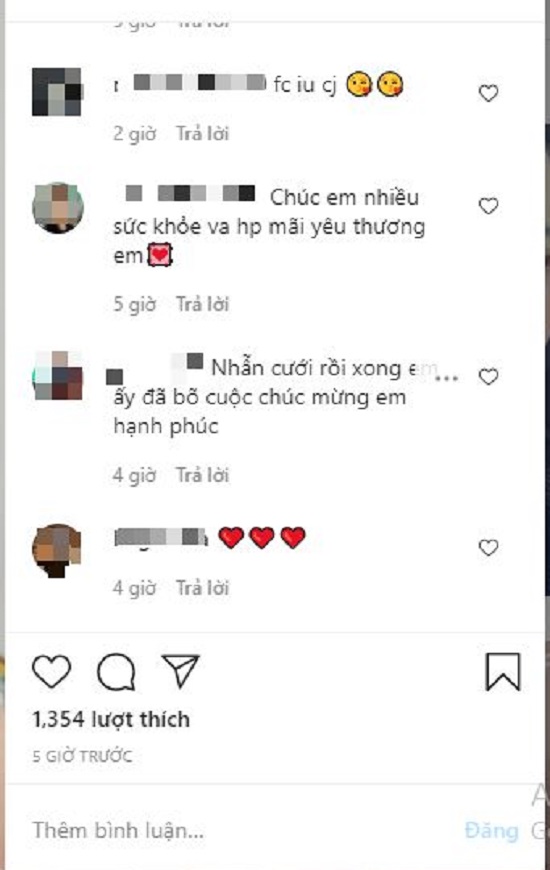Like the 'fc iu cj' comment
Screen dimensions: 550x870
pyautogui.click(x=488, y=93)
